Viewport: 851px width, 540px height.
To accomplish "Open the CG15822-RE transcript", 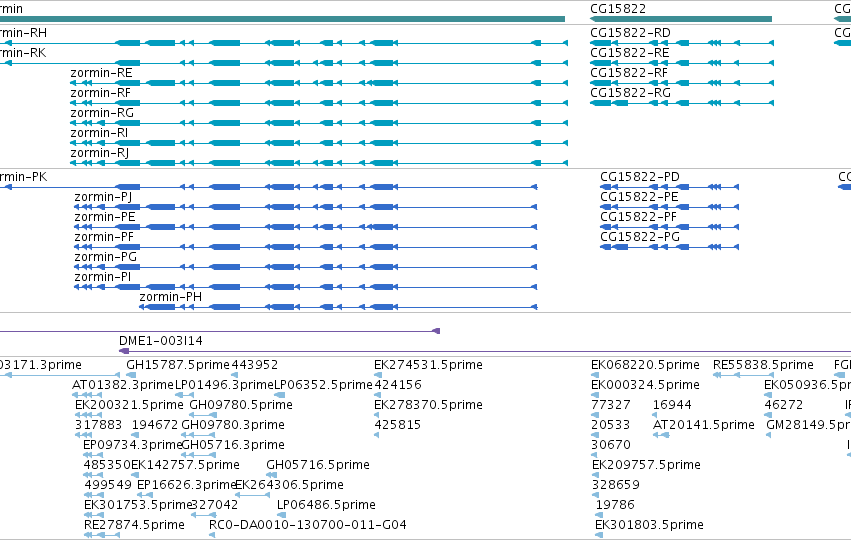I will click(630, 53).
